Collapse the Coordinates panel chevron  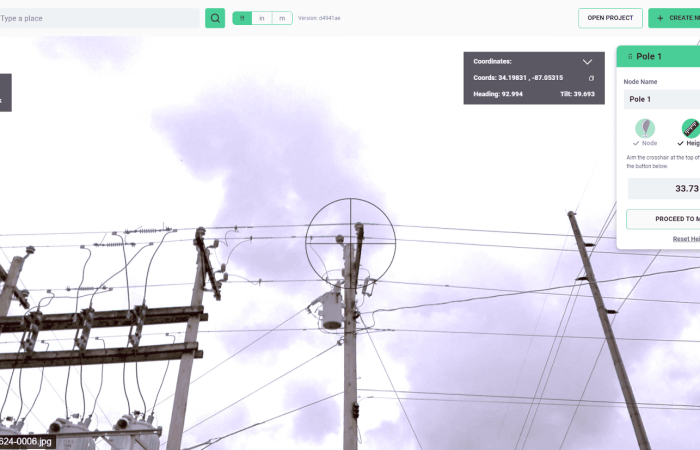(587, 62)
